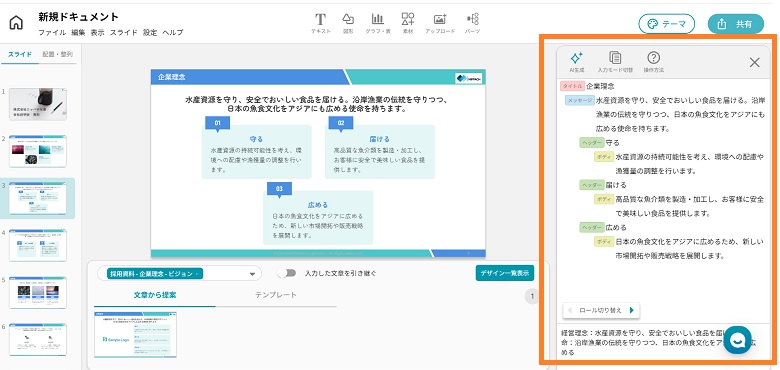Image resolution: width=780 pixels, height=370 pixels.
Task: Open the パーツ parts tool
Action: (473, 23)
